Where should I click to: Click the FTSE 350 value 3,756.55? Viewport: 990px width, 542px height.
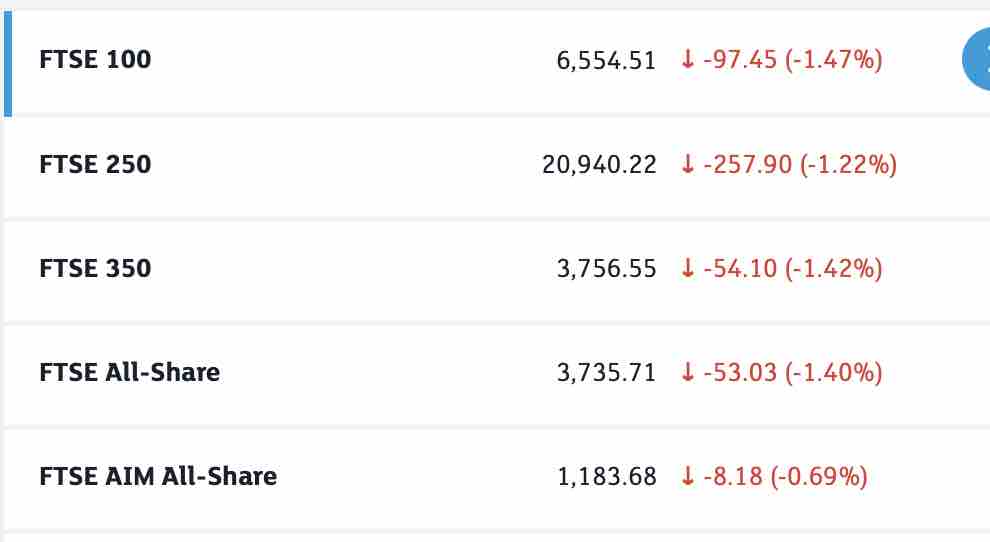[606, 269]
